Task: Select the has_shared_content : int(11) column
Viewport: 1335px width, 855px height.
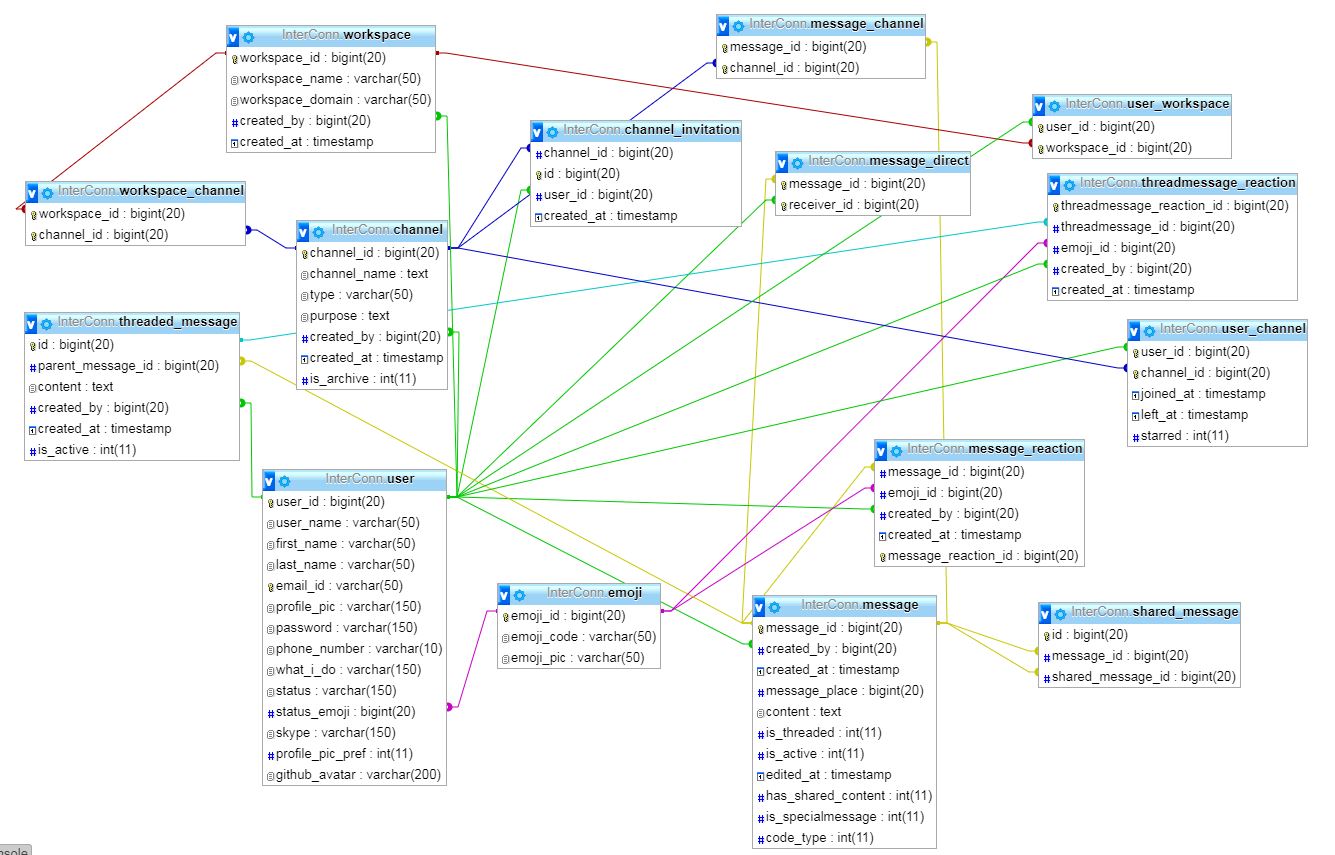Action: [x=845, y=796]
